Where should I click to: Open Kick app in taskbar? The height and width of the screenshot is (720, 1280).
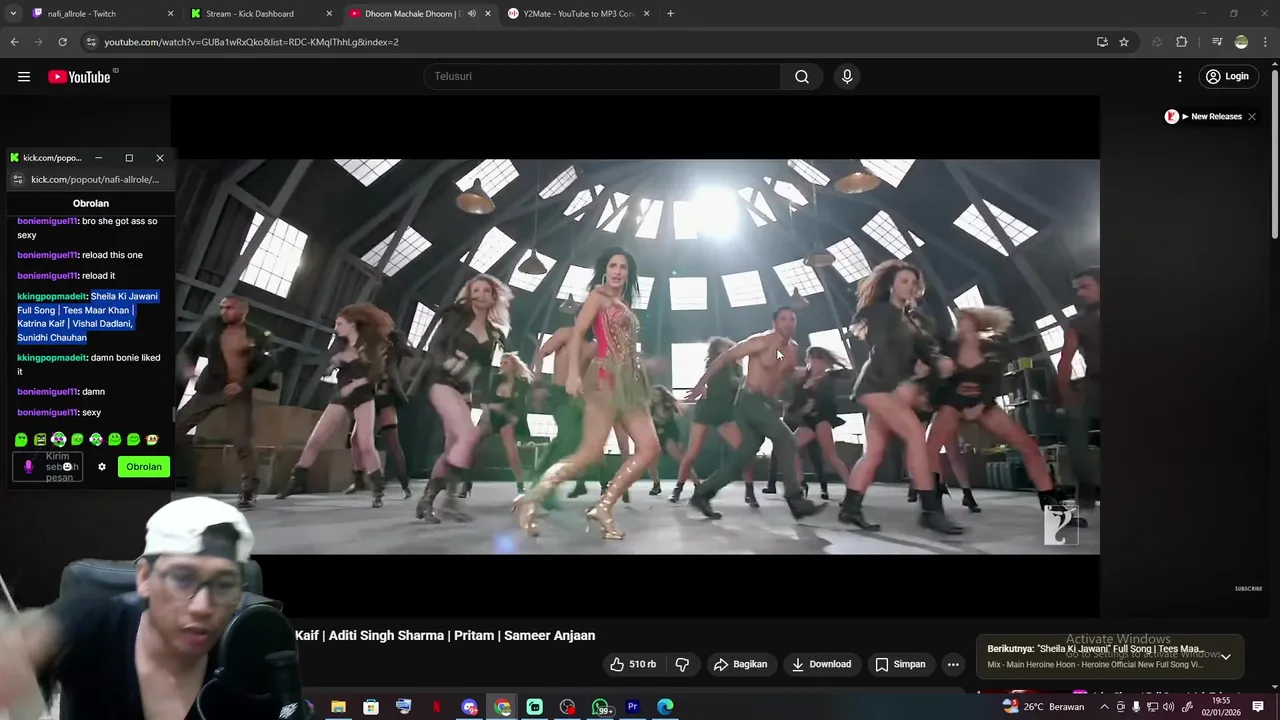click(535, 707)
